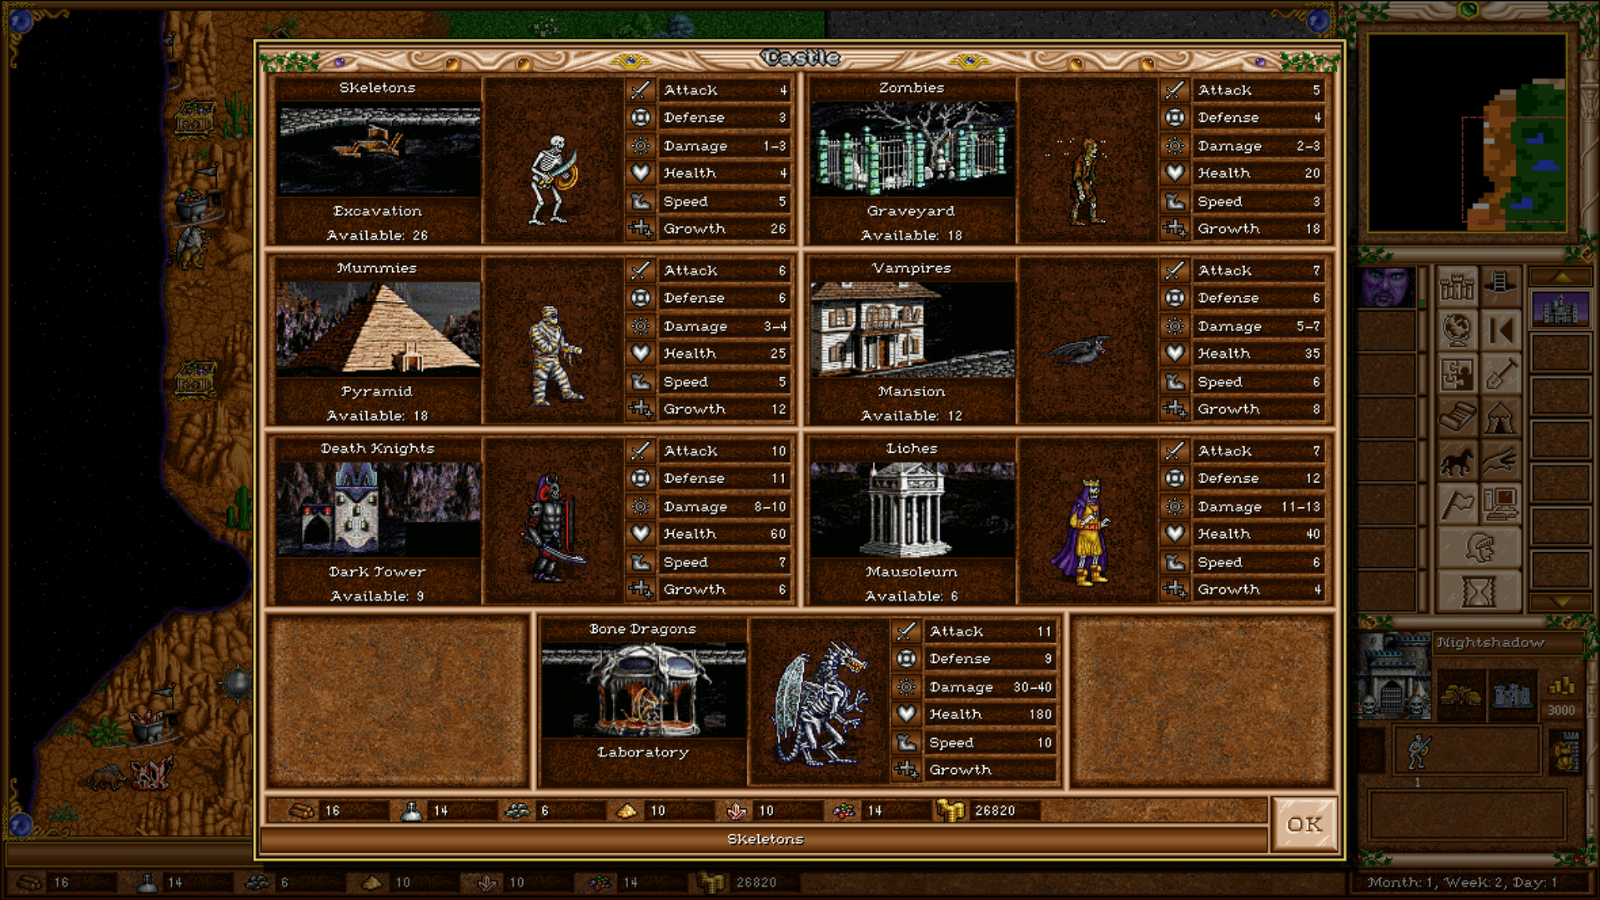Click the Death Knight creature sprite
Image resolution: width=1600 pixels, height=900 pixels.
pos(551,527)
